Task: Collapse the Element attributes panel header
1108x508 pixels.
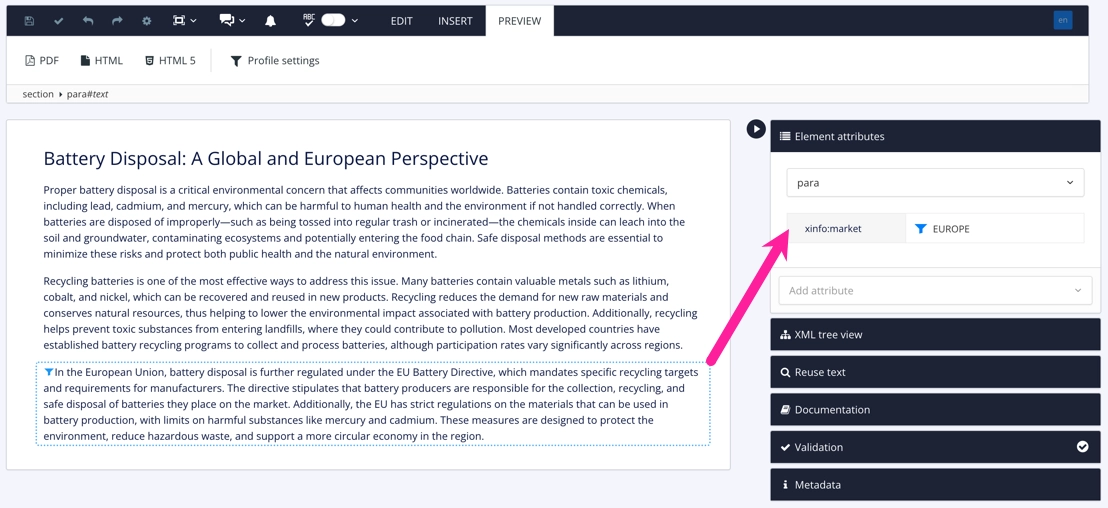Action: pos(936,136)
